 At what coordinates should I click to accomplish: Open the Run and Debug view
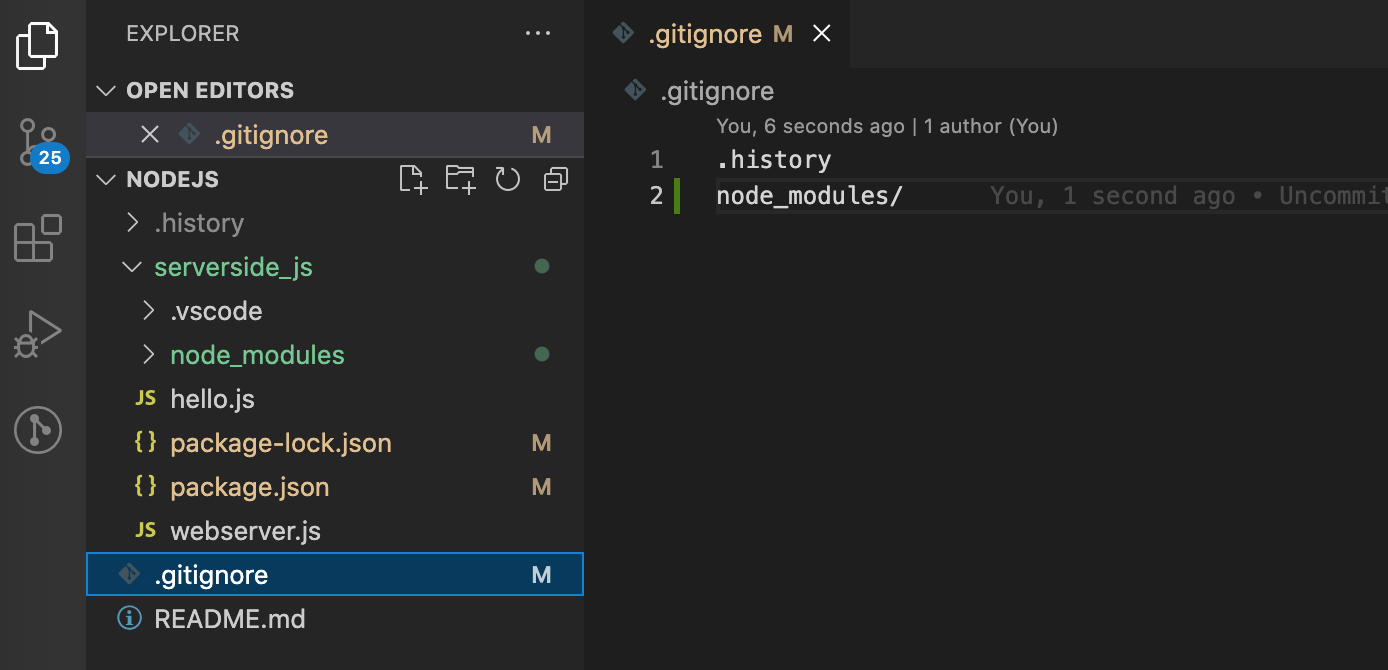click(x=38, y=334)
